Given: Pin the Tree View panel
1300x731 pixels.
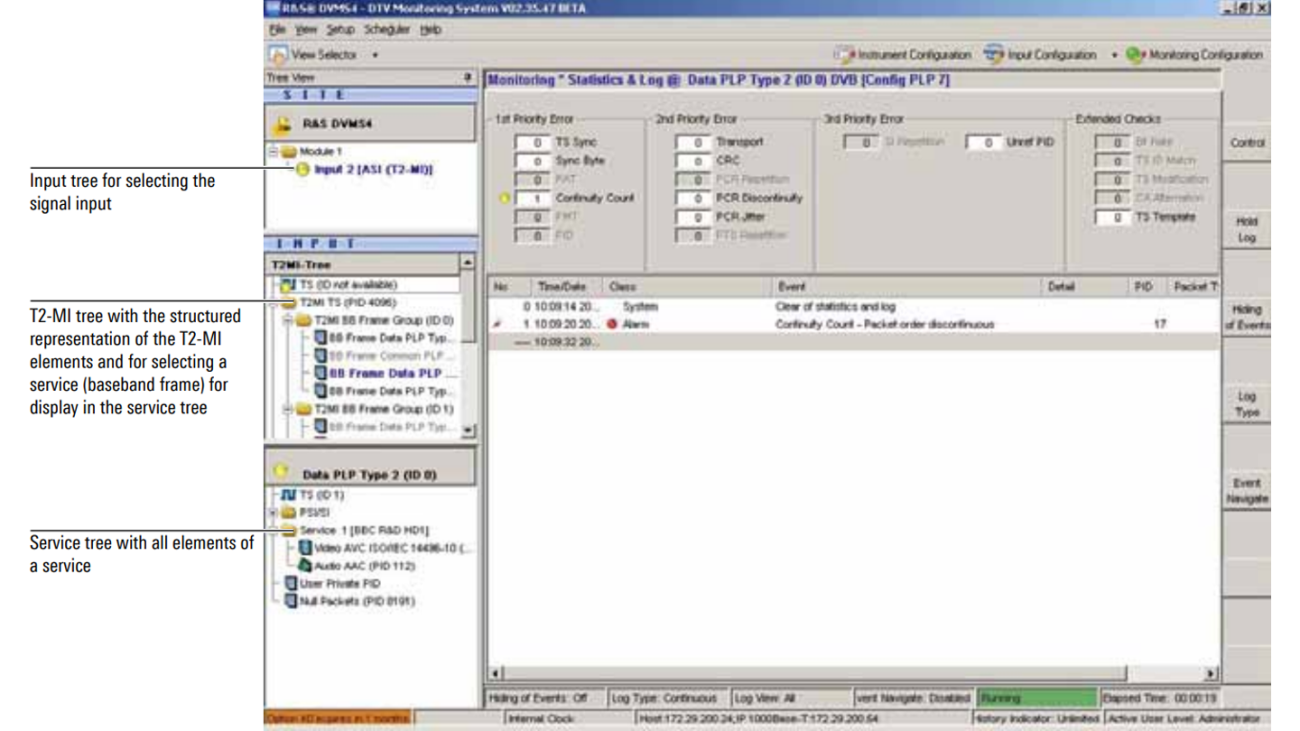Looking at the screenshot, I should (x=467, y=77).
